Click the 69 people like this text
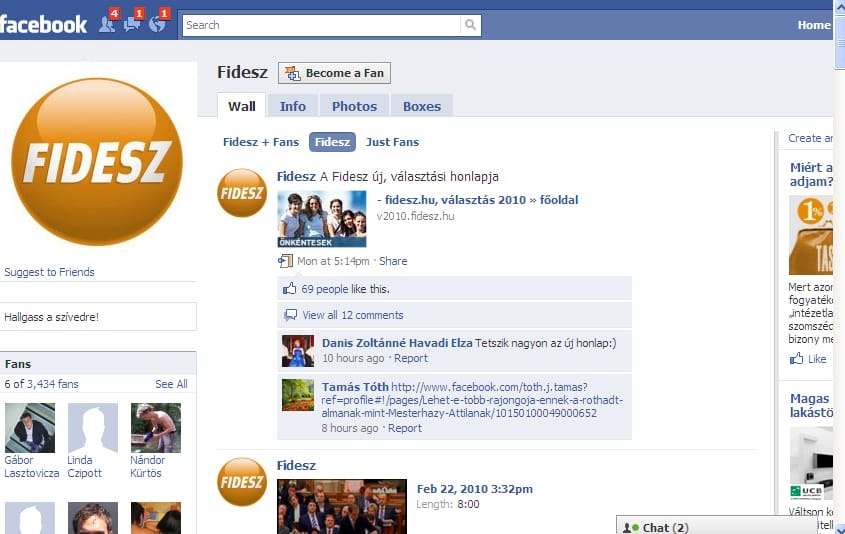 345,289
